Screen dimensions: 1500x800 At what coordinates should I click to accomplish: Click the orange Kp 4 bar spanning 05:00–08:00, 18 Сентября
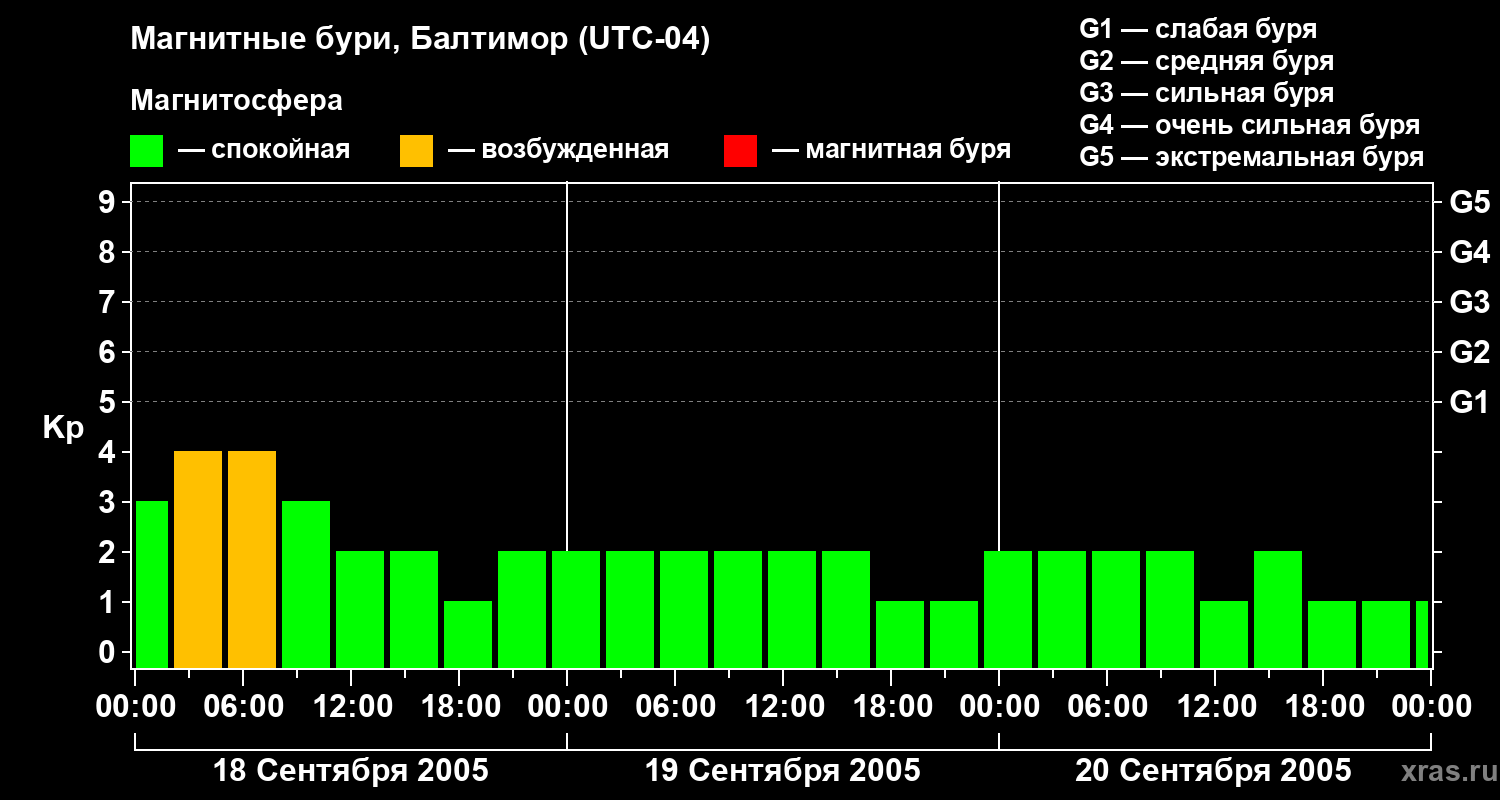tap(252, 560)
